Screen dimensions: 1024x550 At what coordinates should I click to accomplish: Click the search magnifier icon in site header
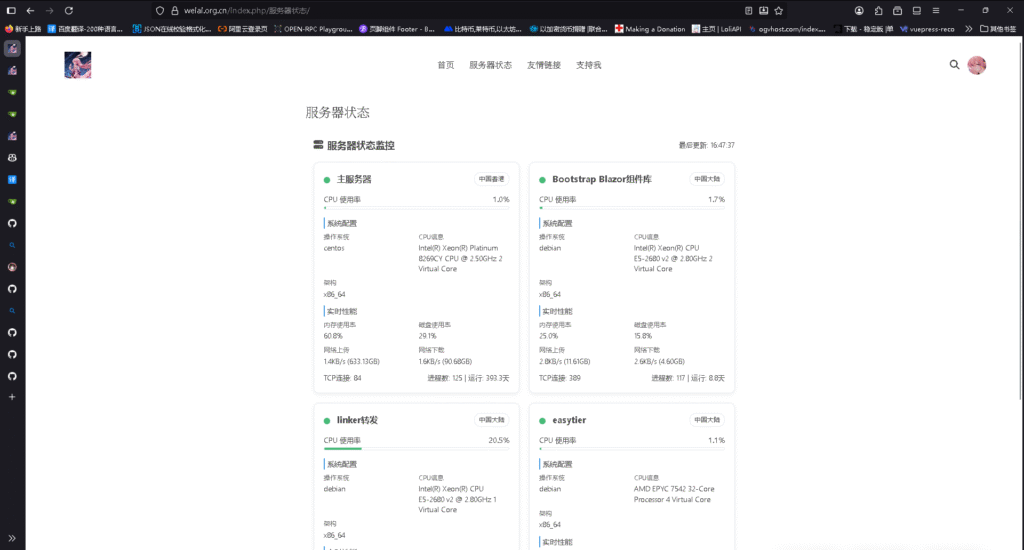point(954,65)
